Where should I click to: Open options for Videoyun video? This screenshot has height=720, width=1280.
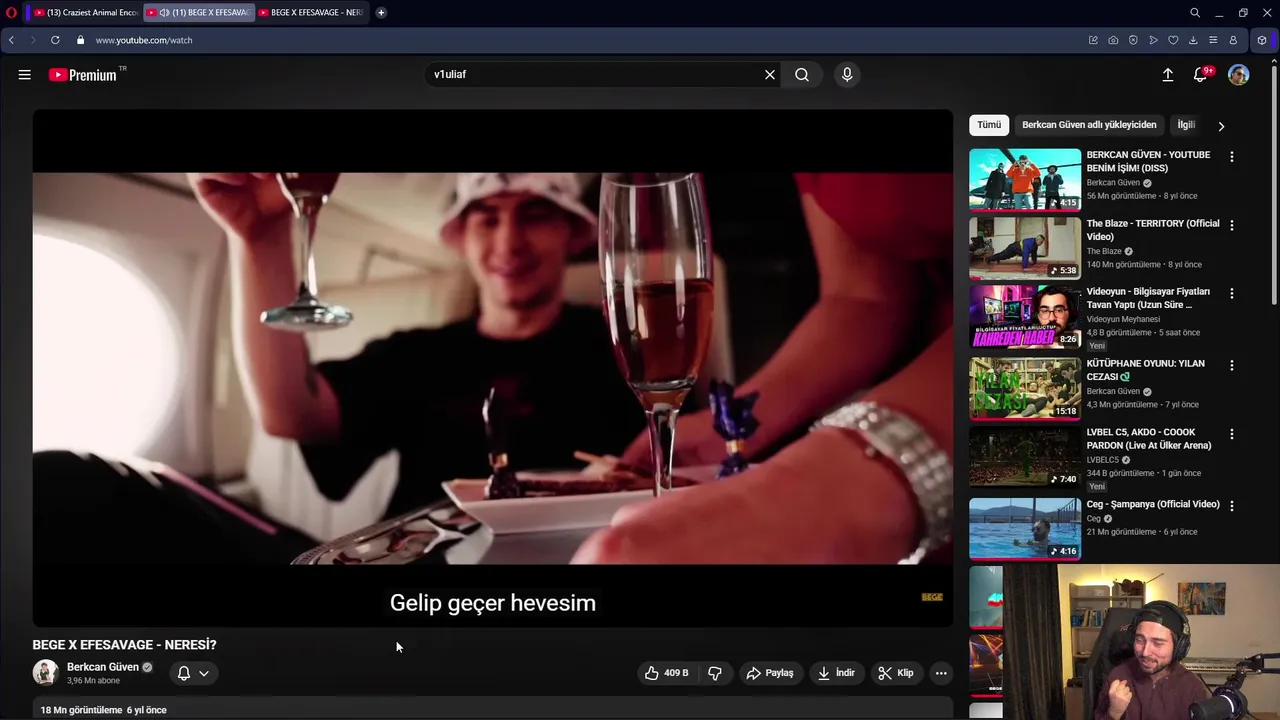pos(1232,294)
